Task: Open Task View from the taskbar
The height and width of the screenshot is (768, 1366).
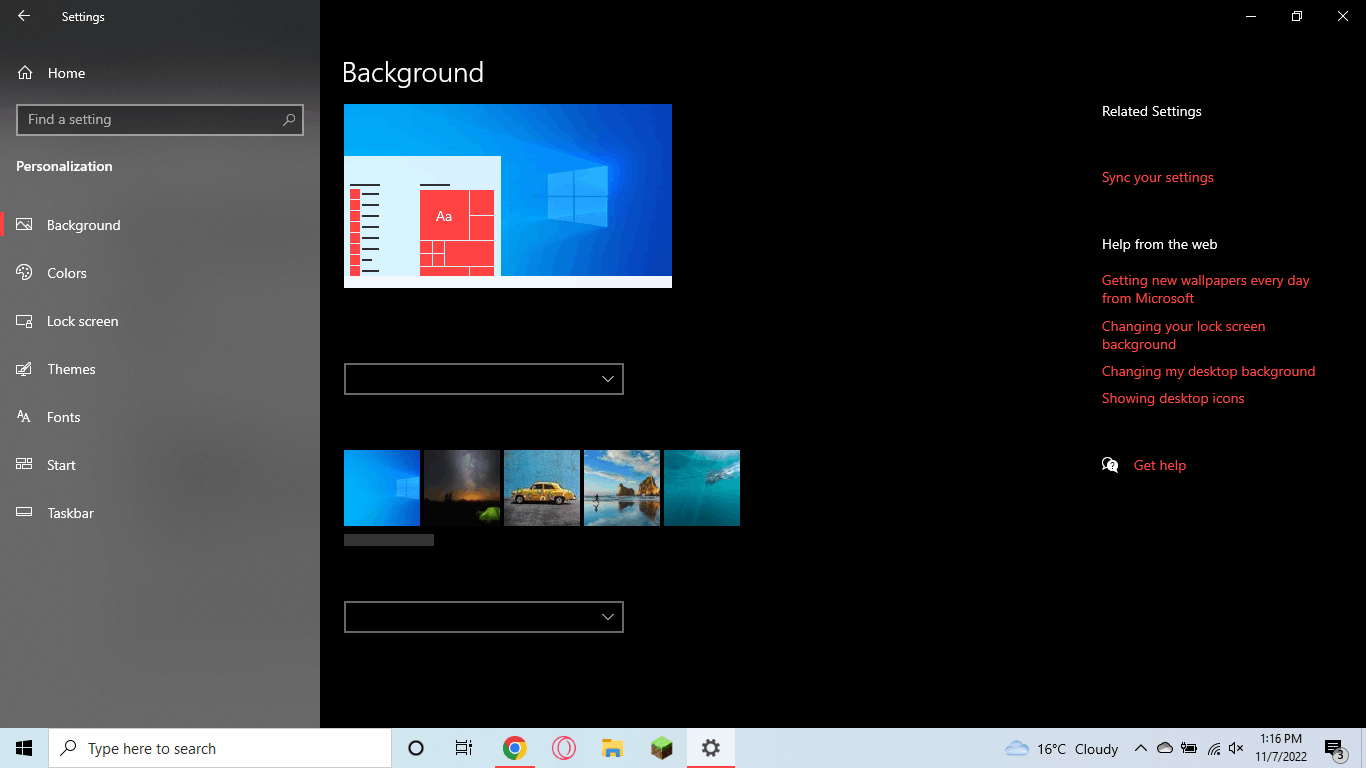Action: pos(464,748)
